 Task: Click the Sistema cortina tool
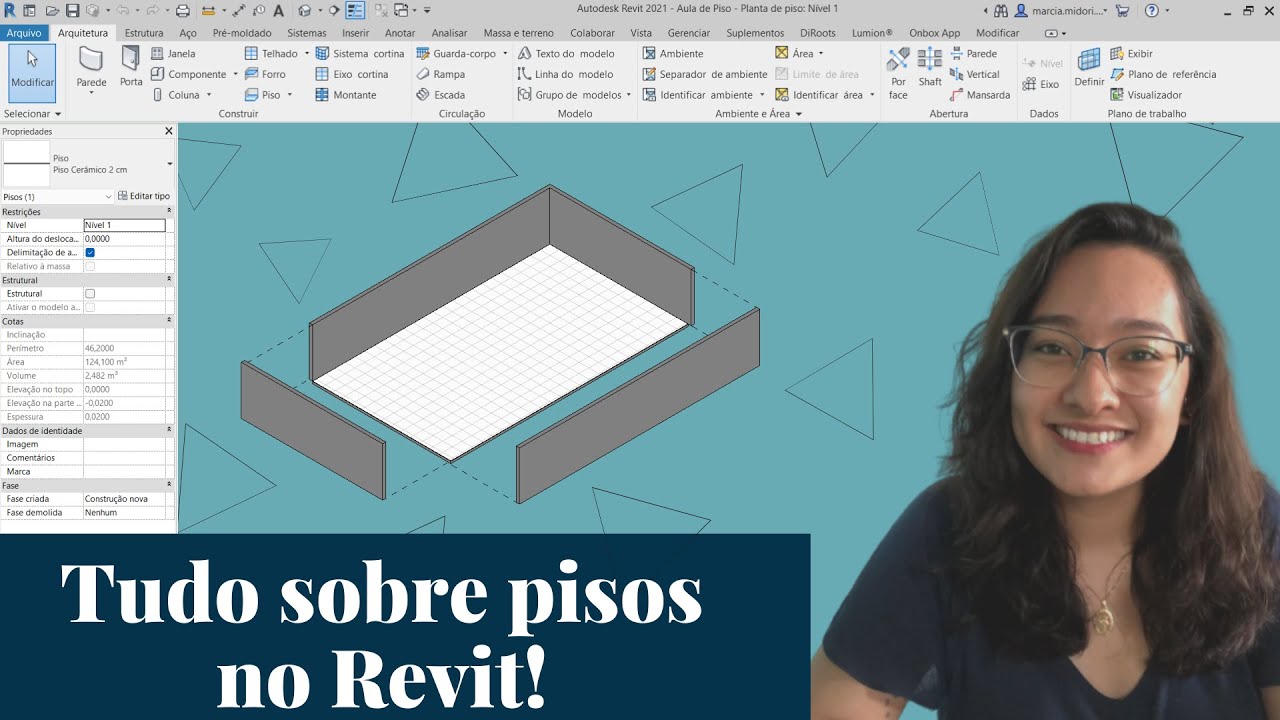[x=359, y=53]
